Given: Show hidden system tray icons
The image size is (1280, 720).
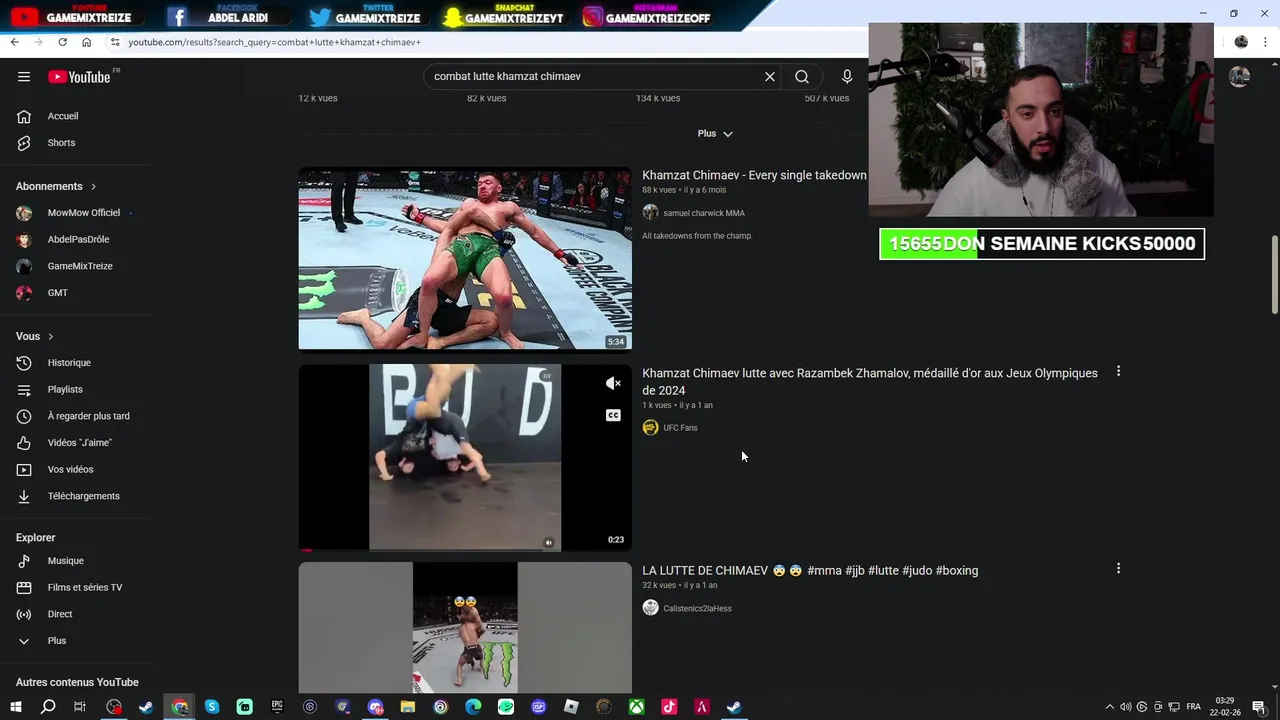Looking at the screenshot, I should (x=1109, y=707).
